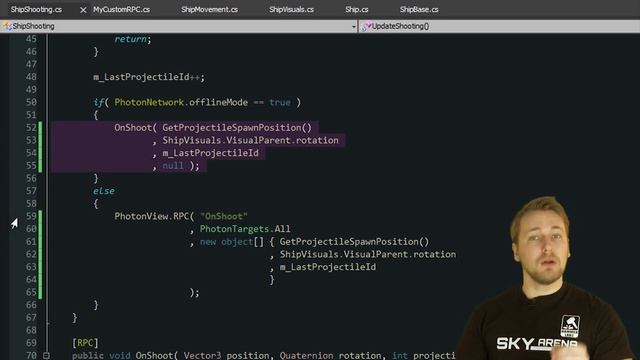Click the null argument on line 55
This screenshot has width=640, height=360.
173,165
